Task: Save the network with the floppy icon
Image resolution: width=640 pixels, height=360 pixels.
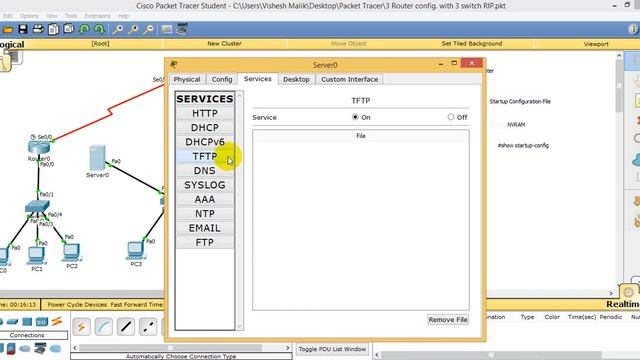Action: 23,29
